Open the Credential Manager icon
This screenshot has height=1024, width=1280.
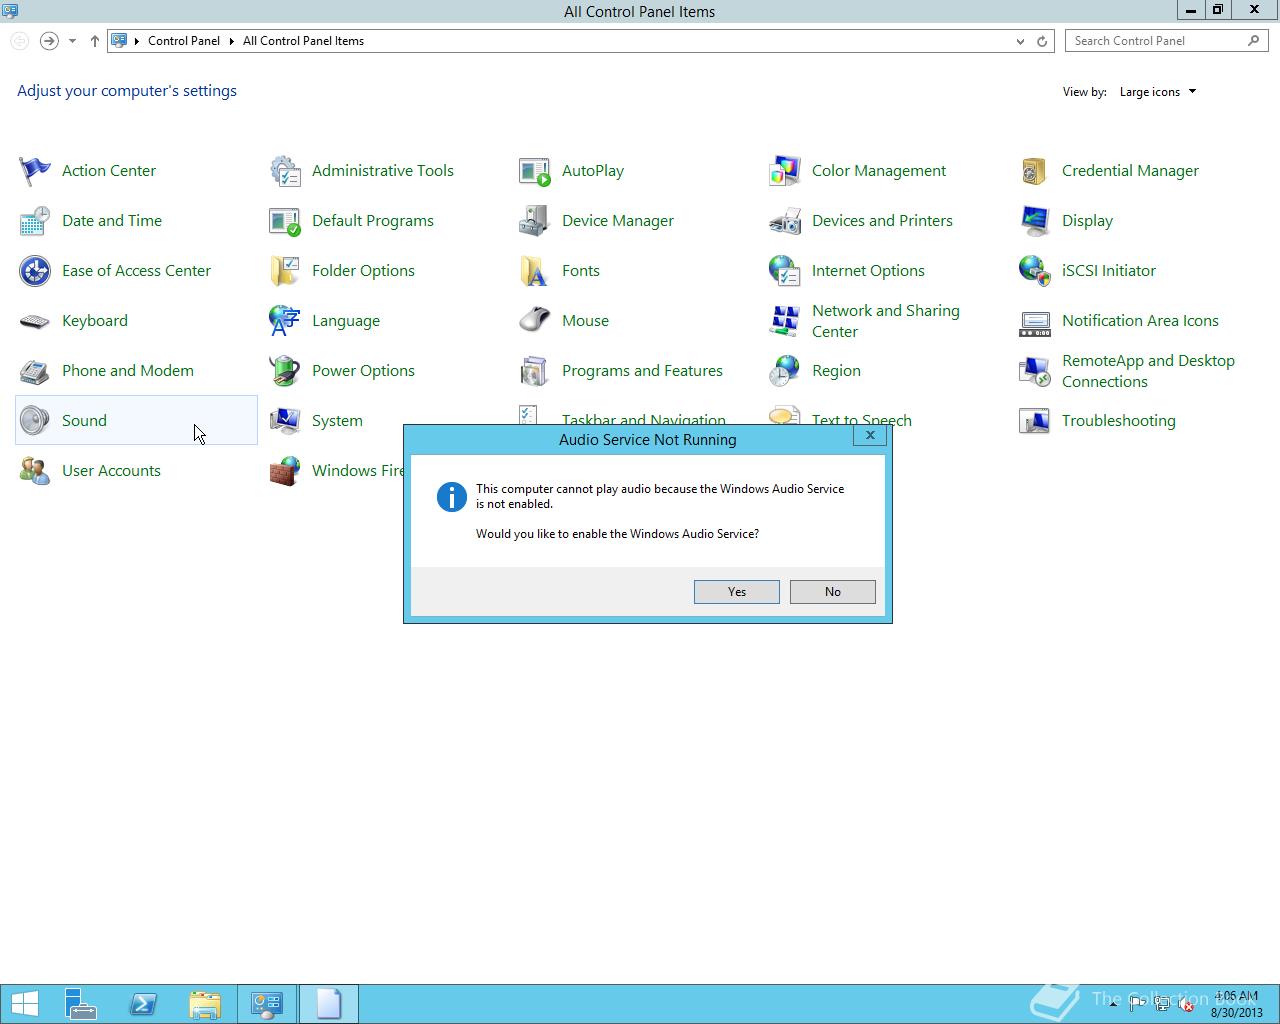[x=1035, y=171]
